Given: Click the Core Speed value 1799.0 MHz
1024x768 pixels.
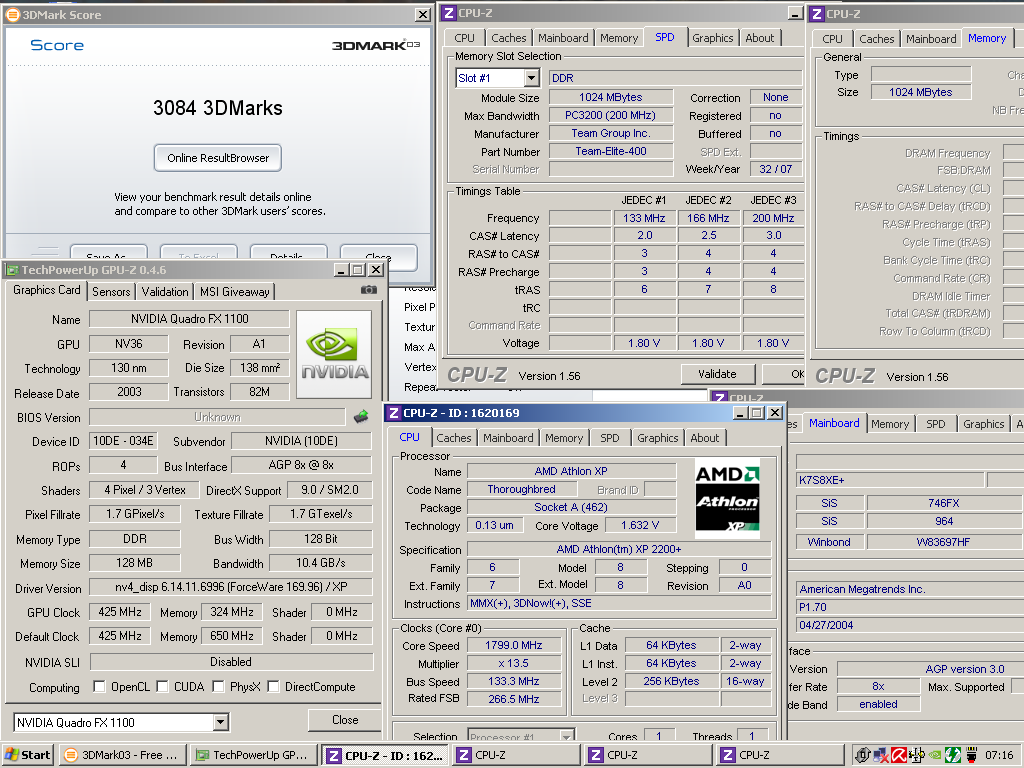Looking at the screenshot, I should click(513, 645).
